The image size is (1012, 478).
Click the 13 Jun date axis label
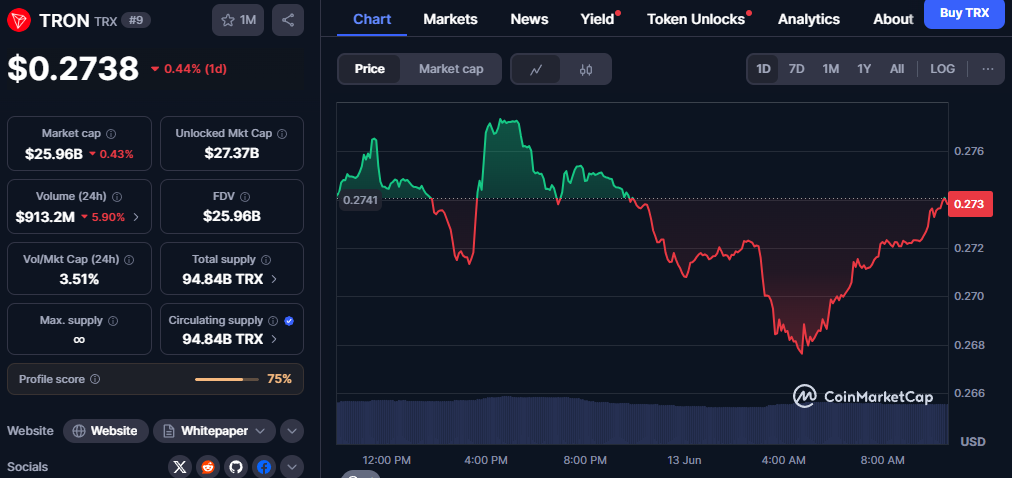tap(683, 461)
